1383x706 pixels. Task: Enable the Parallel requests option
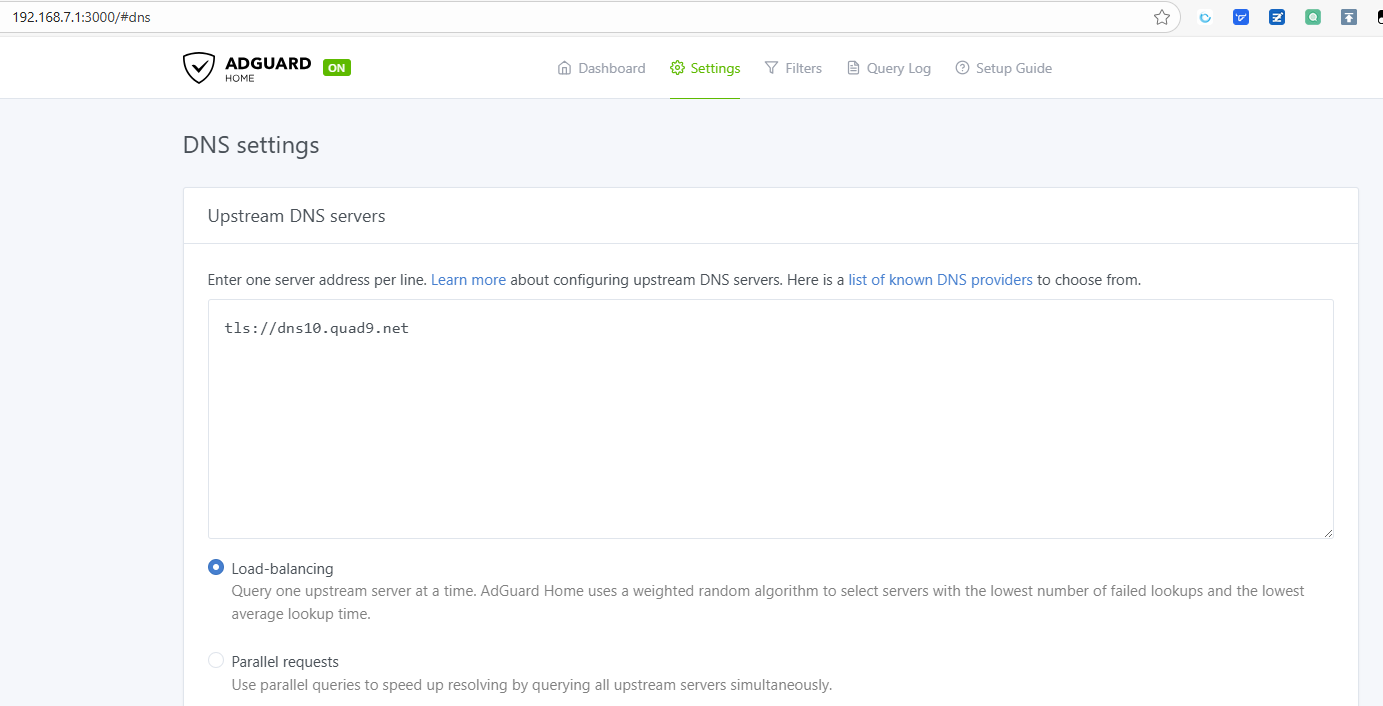click(216, 660)
